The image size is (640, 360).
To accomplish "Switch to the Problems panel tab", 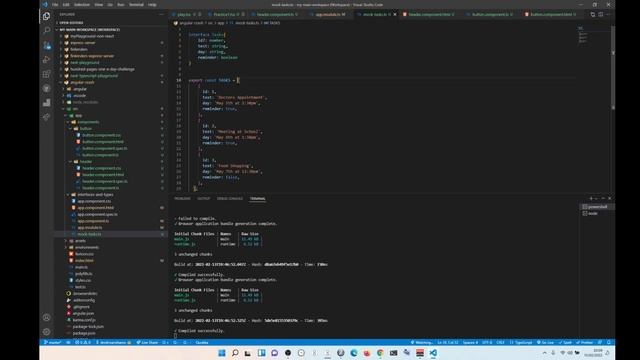I will (x=182, y=199).
